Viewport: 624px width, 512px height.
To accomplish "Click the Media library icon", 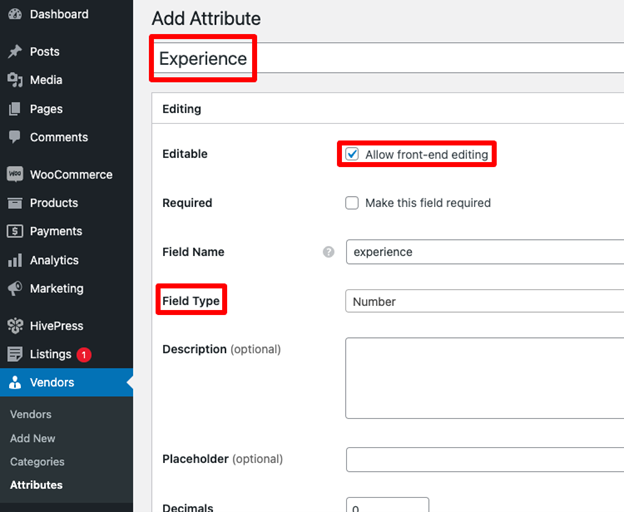I will point(15,80).
